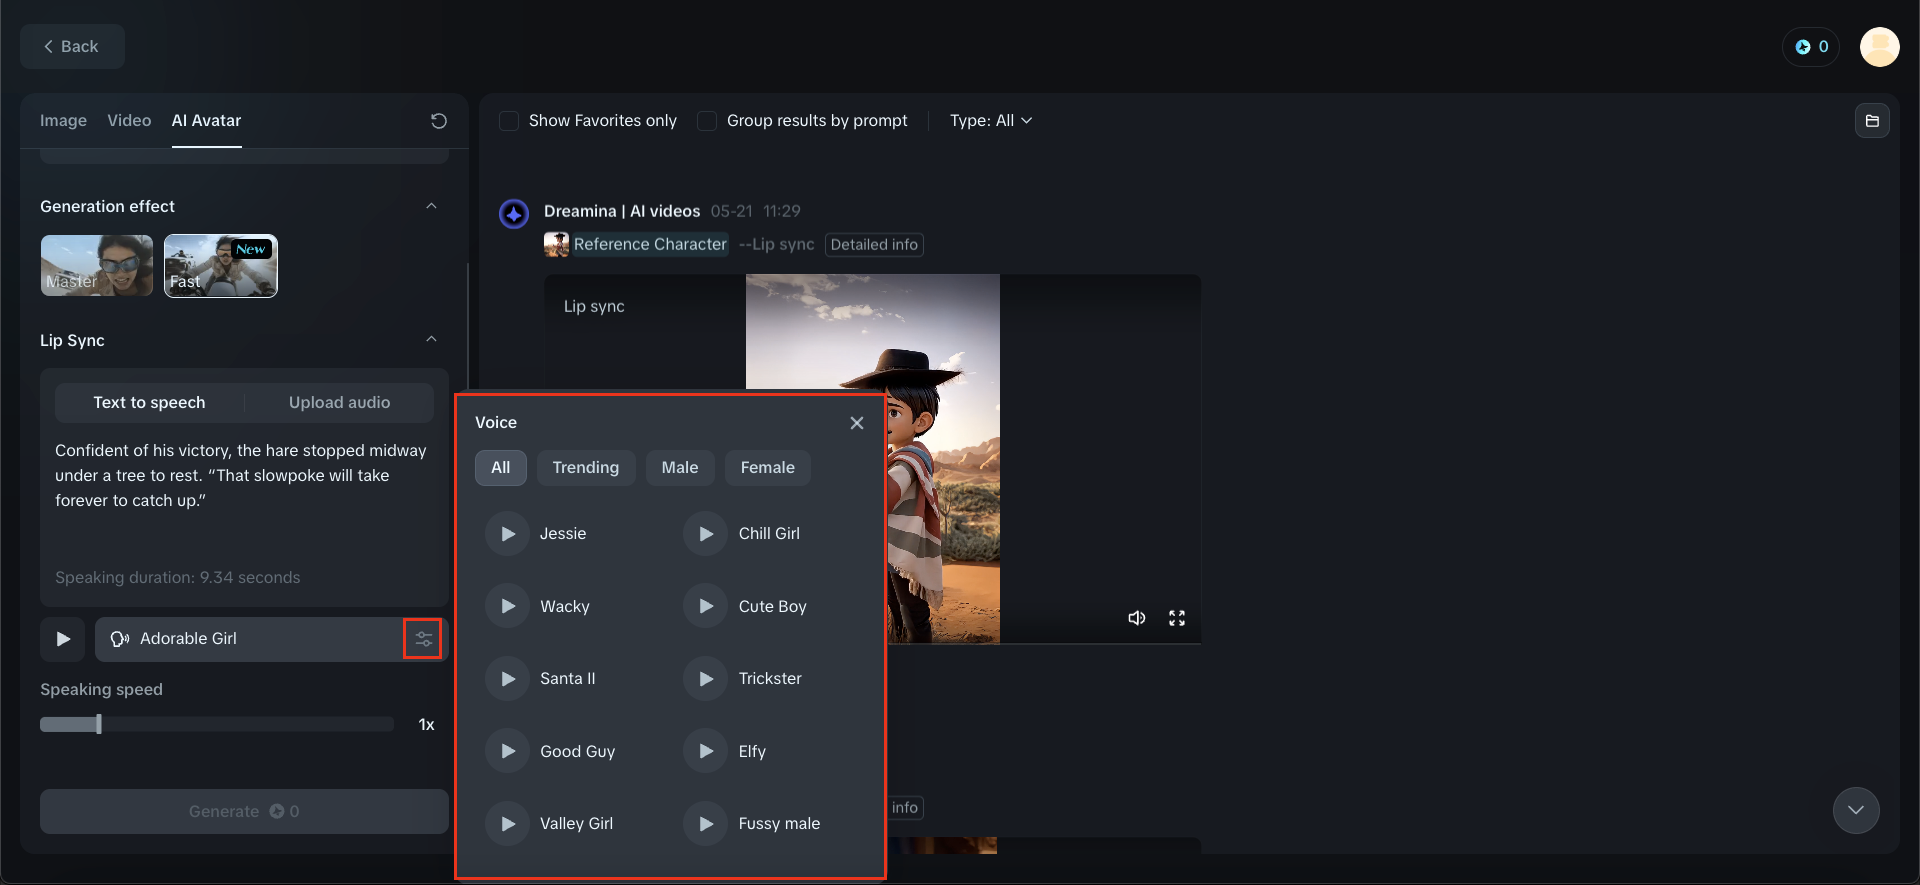Click the Reference Character tag
The image size is (1920, 885).
coord(650,244)
